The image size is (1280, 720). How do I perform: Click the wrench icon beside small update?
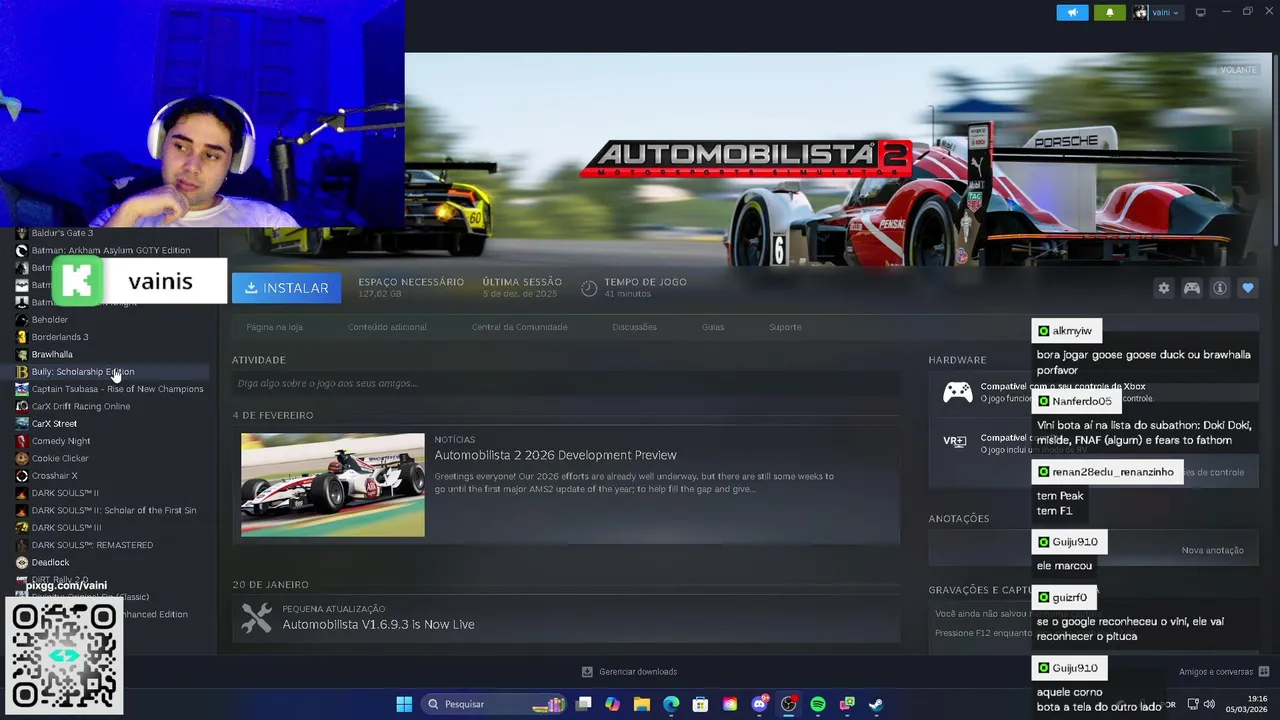pos(256,618)
